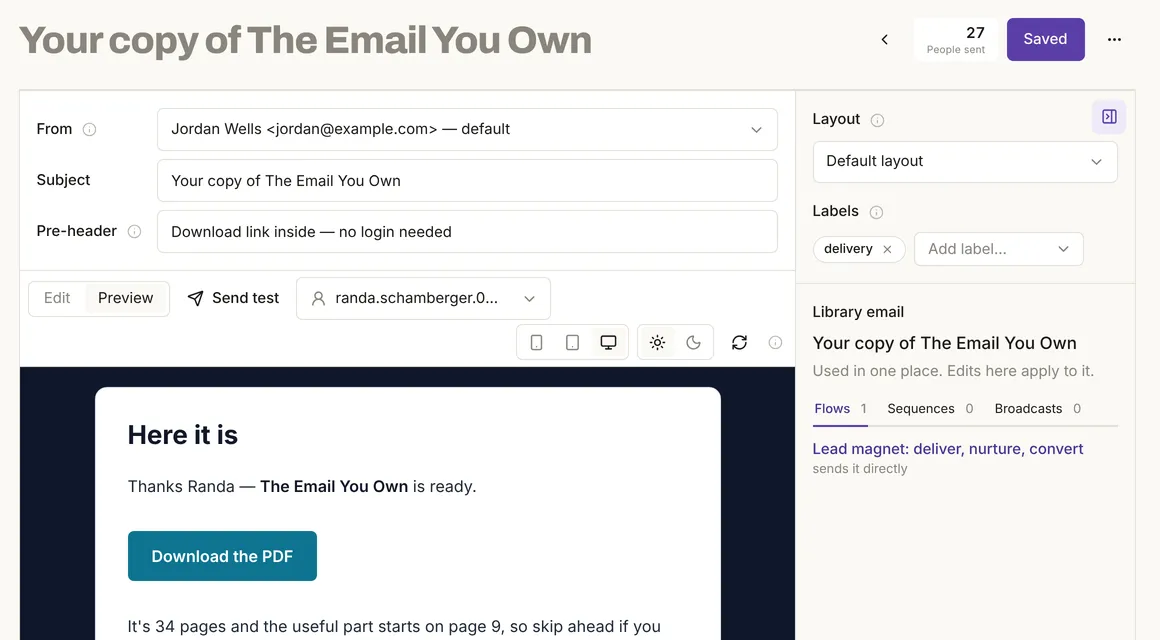The image size is (1160, 640).
Task: Open the preview recipient dropdown
Action: pyautogui.click(x=423, y=299)
